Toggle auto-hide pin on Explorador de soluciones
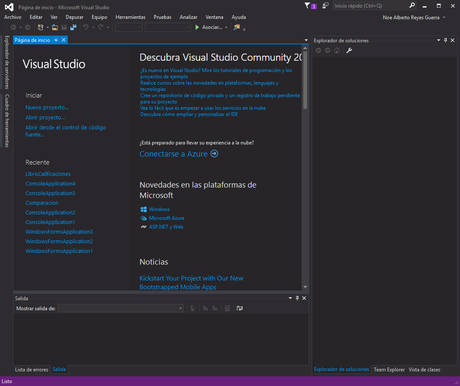The width and height of the screenshot is (460, 386). coord(446,40)
